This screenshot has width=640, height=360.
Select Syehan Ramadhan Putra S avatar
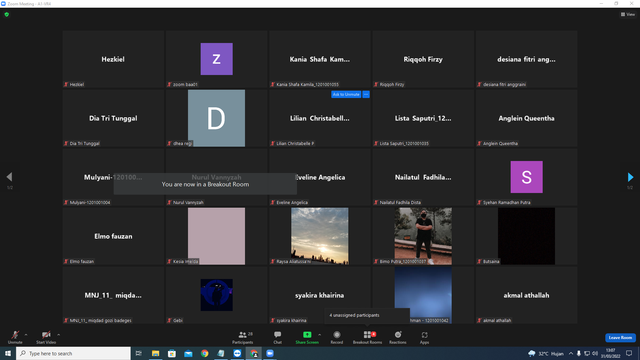pos(527,177)
